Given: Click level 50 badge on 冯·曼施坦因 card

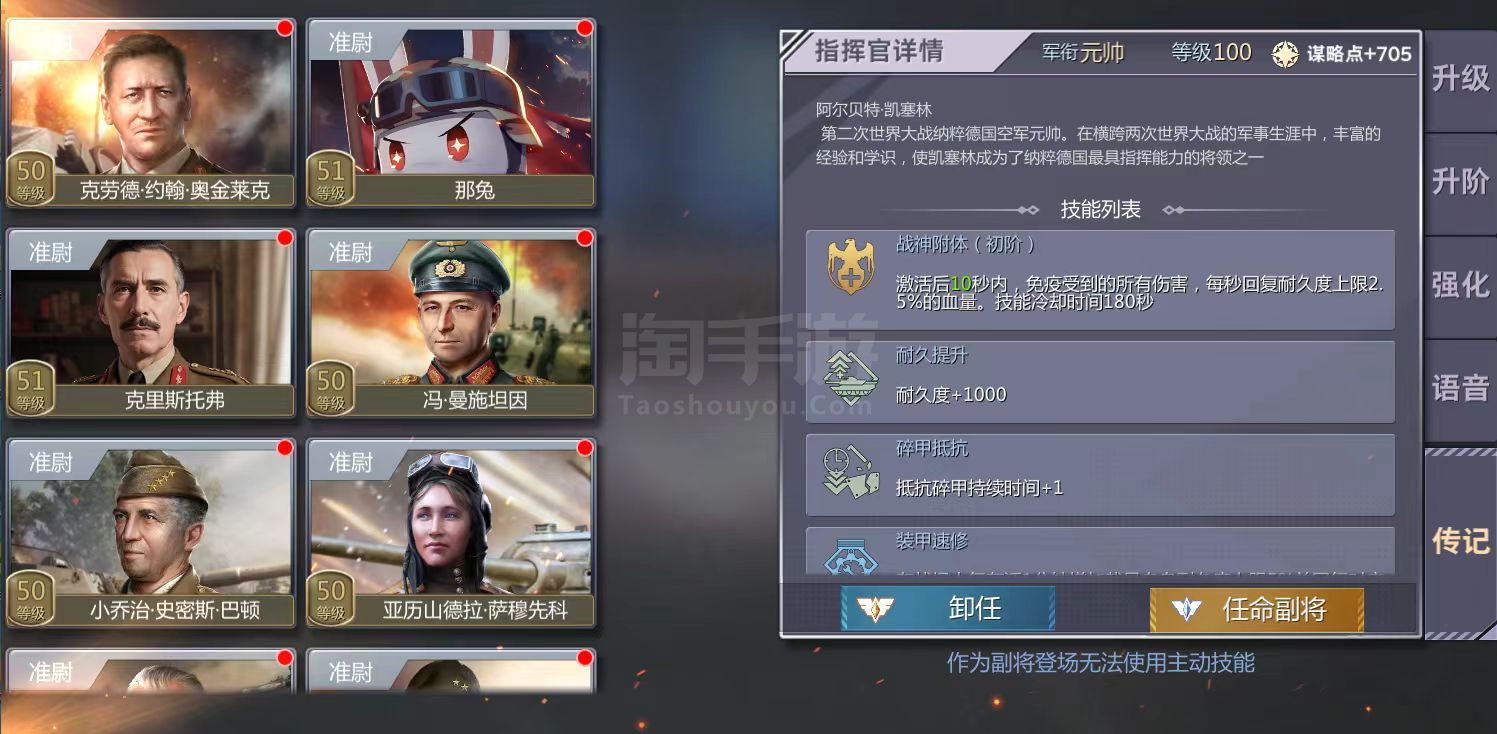Looking at the screenshot, I should click(x=331, y=388).
